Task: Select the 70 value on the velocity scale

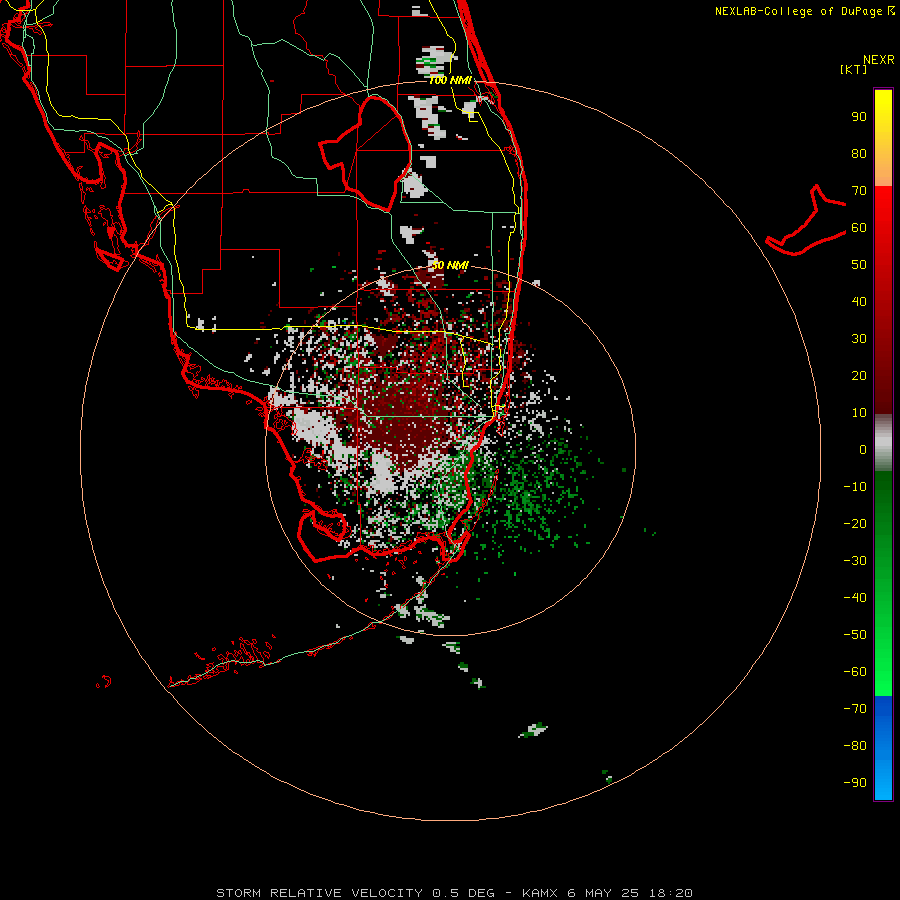Action: [x=859, y=191]
